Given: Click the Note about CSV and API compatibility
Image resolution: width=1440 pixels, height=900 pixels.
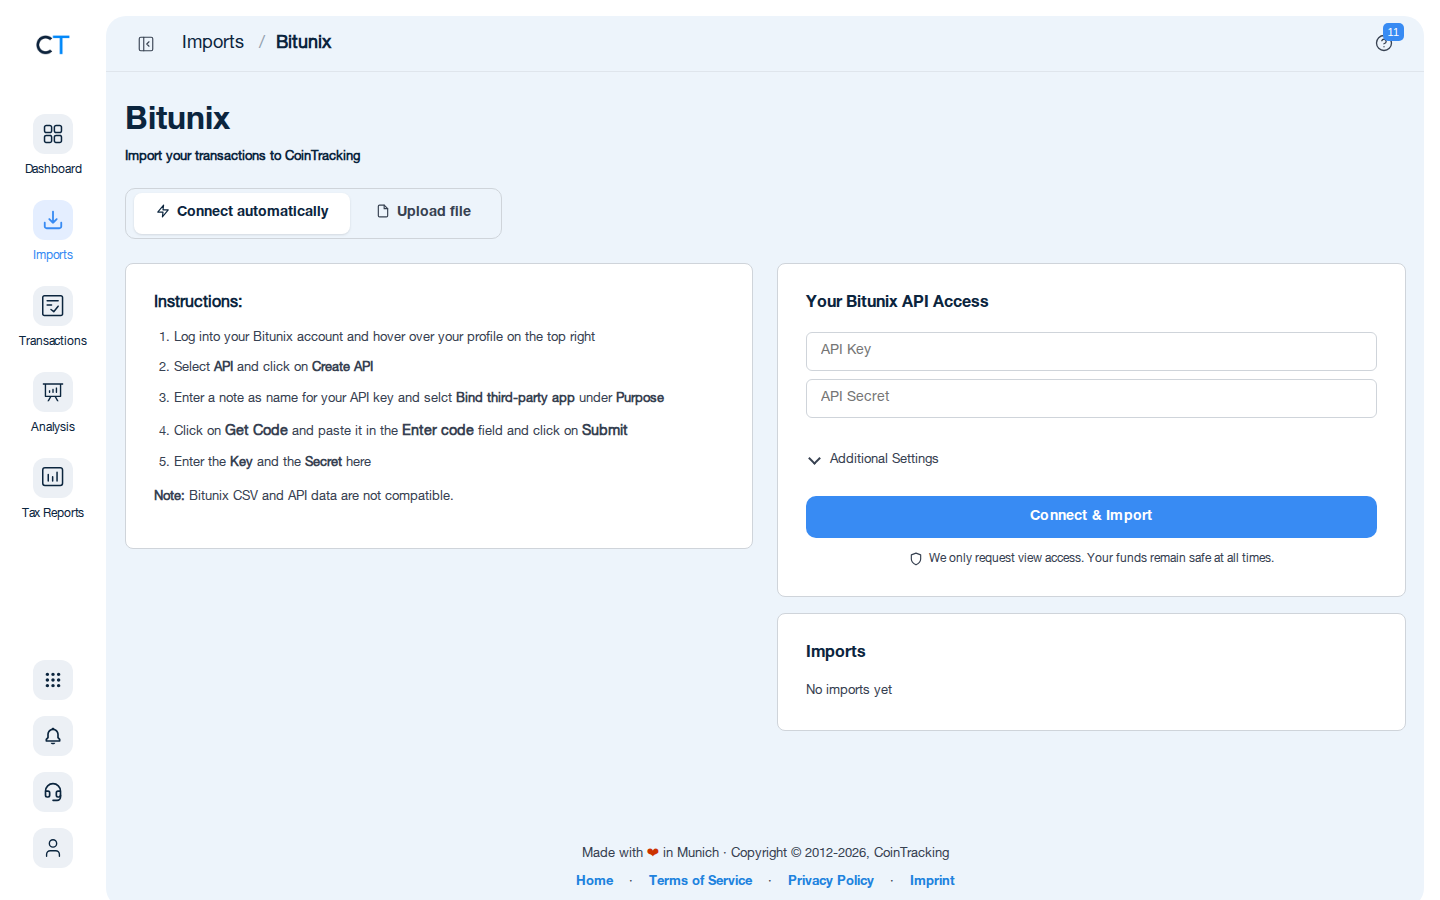Looking at the screenshot, I should (303, 495).
